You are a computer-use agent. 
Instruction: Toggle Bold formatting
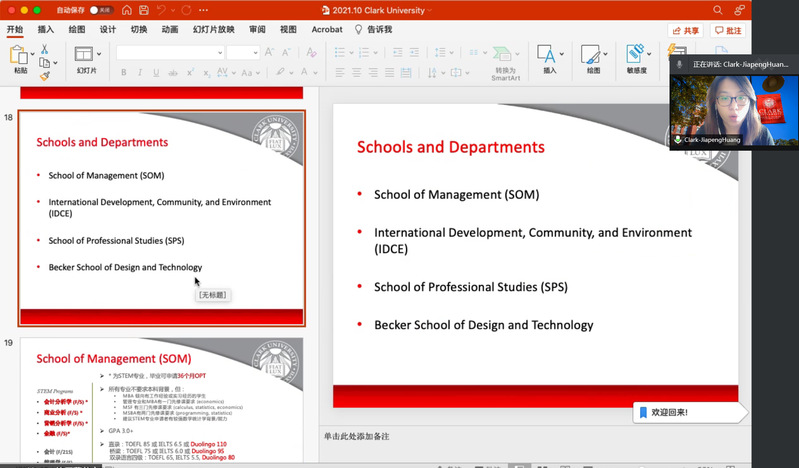pos(124,72)
